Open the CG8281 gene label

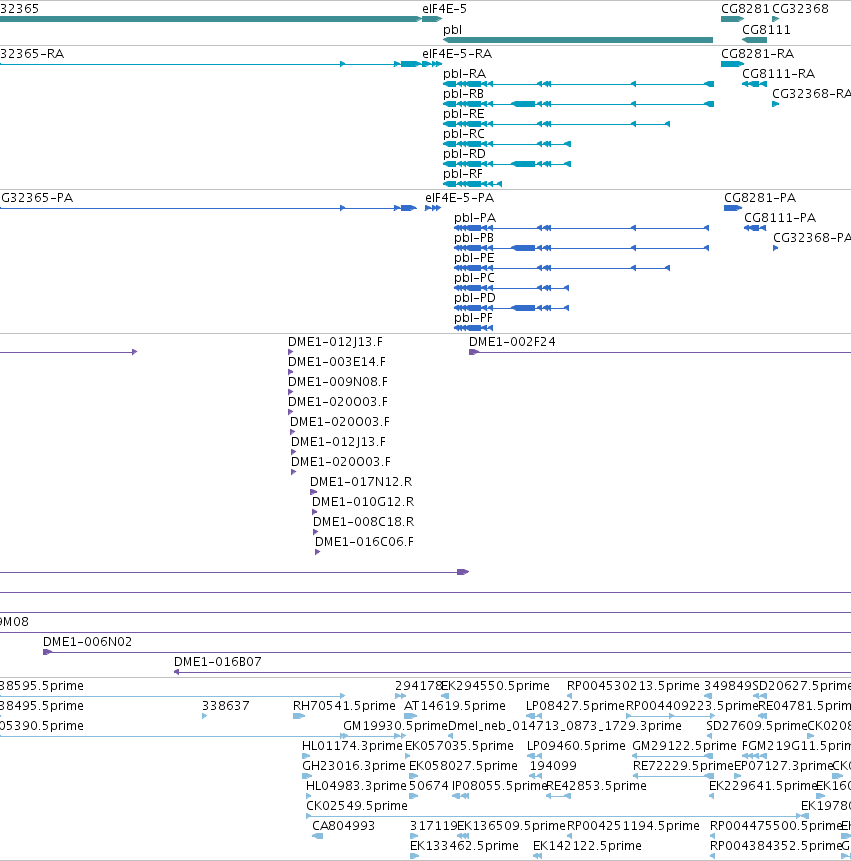tap(745, 9)
